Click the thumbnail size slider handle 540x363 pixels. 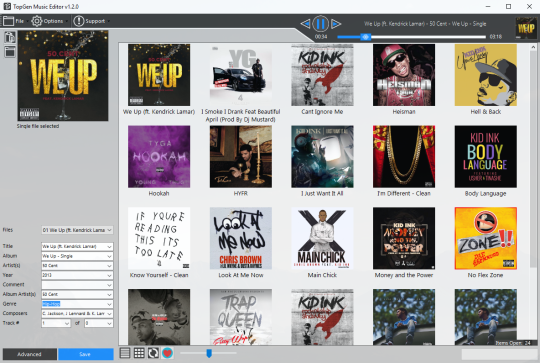[209, 353]
